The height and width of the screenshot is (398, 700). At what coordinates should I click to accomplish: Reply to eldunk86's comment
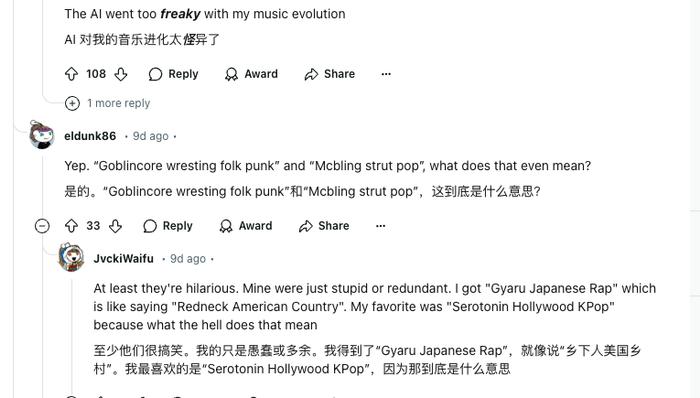[167, 226]
